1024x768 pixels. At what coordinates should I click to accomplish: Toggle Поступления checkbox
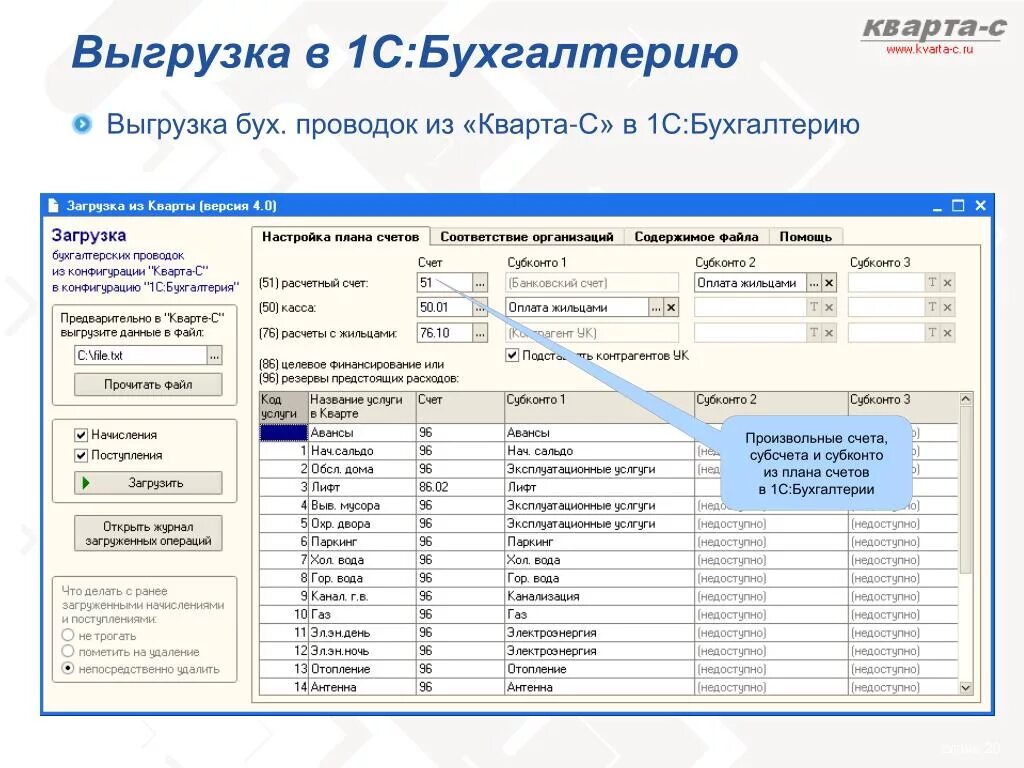point(81,455)
